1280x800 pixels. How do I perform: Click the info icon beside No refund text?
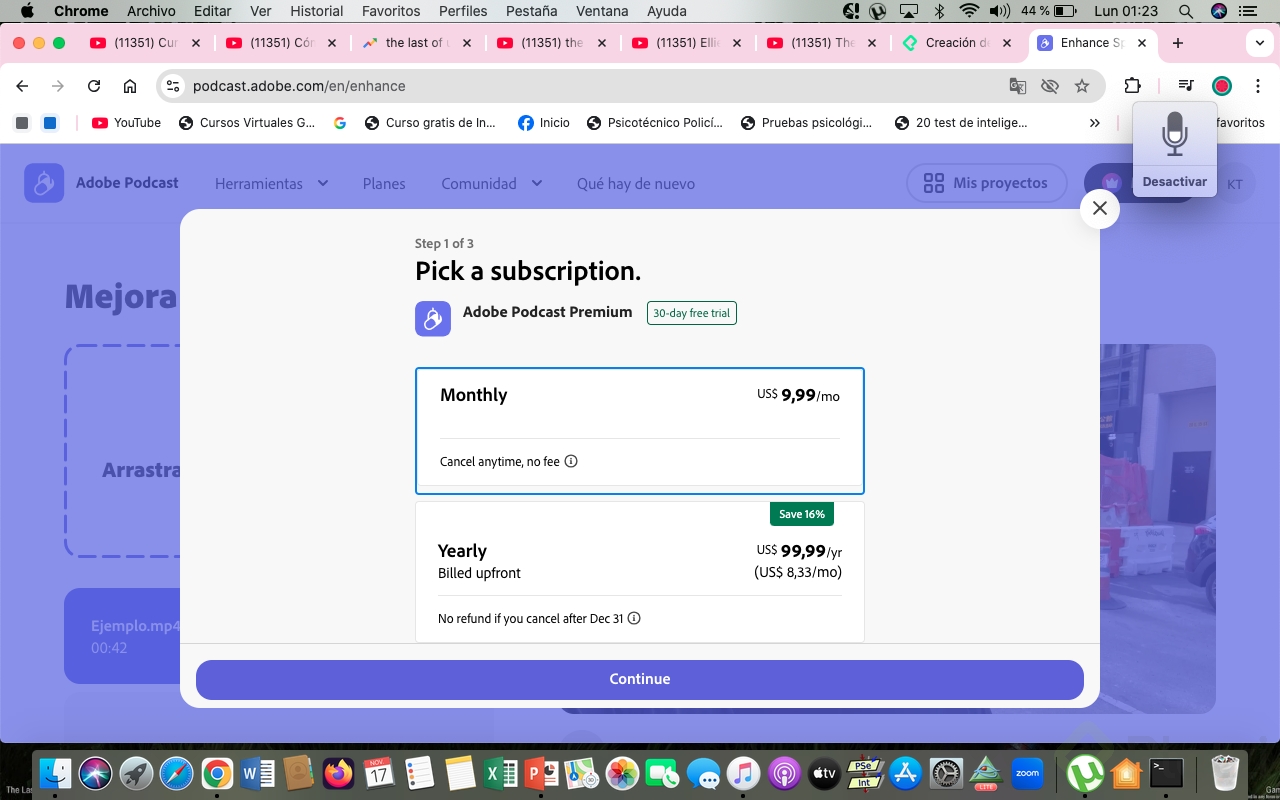point(634,618)
